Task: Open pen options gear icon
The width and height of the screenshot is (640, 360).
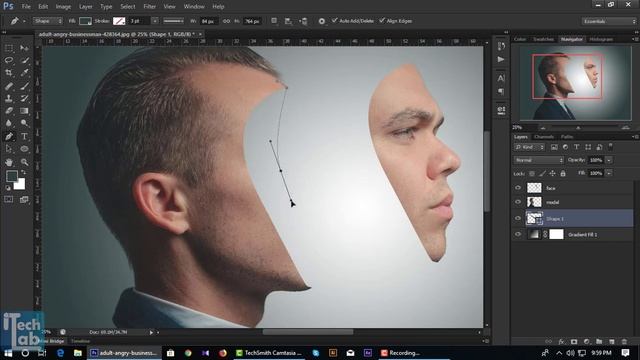Action: 322,21
